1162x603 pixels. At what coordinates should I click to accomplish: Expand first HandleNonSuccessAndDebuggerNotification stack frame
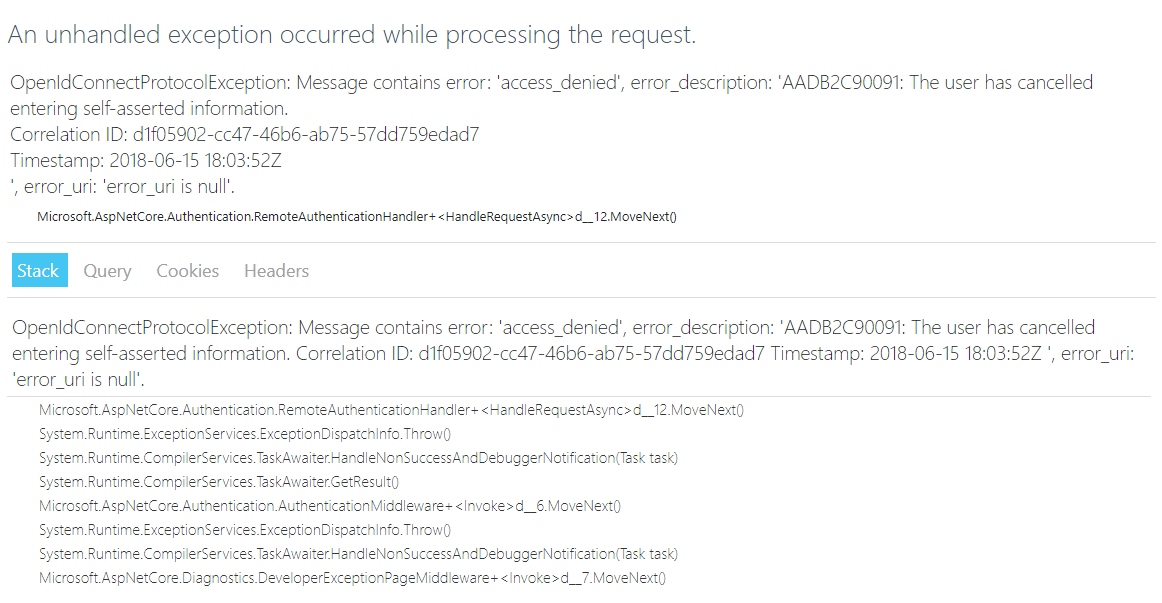coord(358,458)
